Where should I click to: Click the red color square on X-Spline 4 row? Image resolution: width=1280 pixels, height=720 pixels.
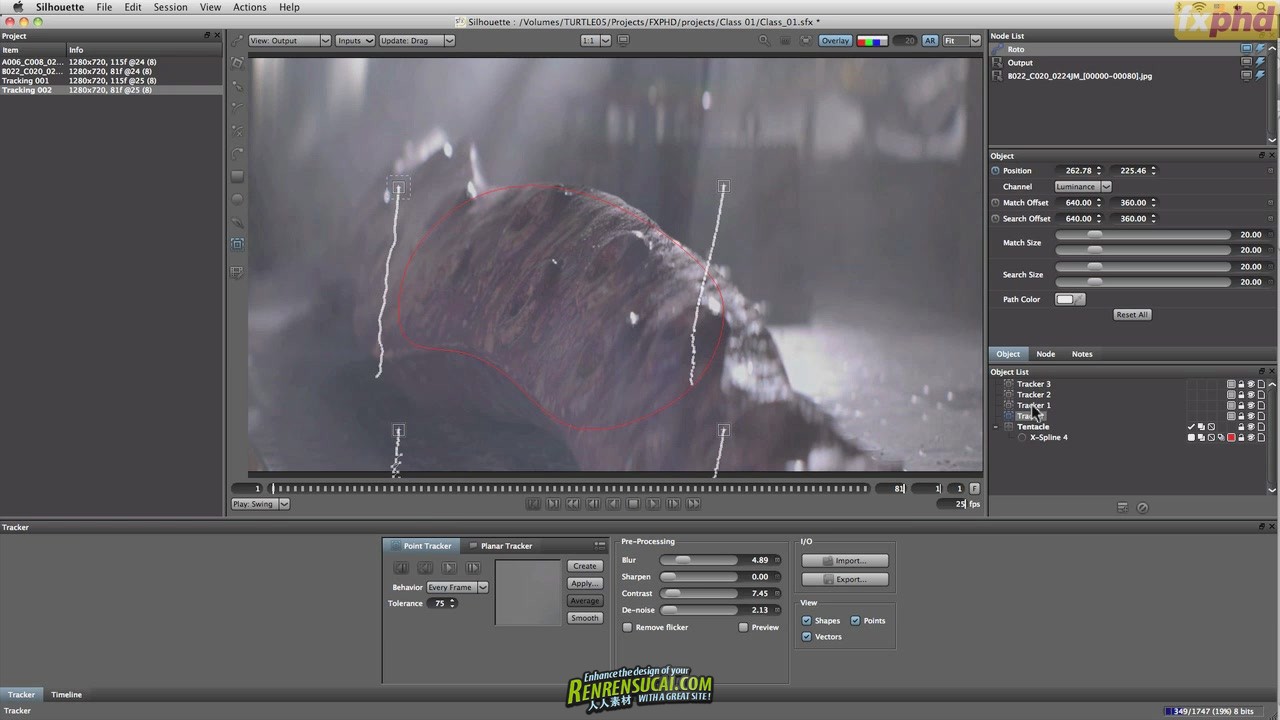[1231, 437]
